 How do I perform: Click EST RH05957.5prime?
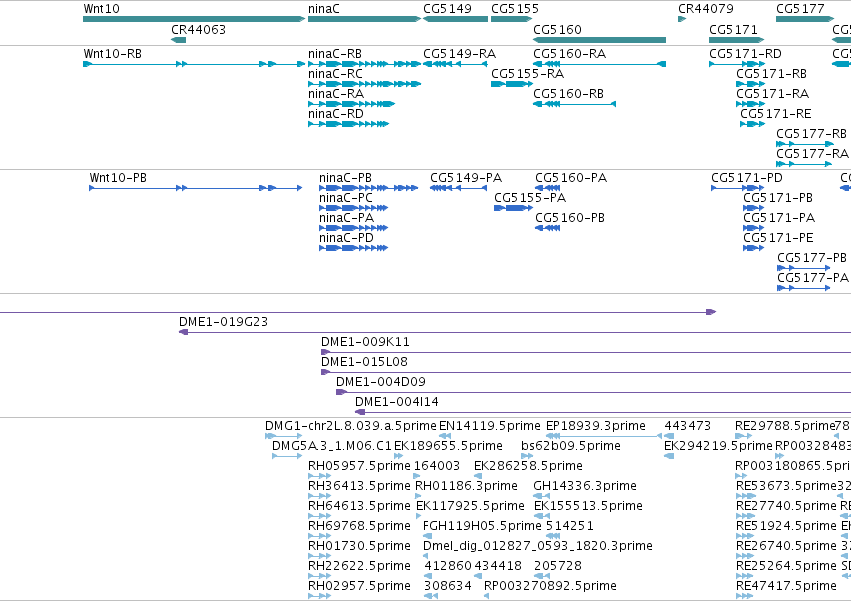pyautogui.click(x=319, y=476)
